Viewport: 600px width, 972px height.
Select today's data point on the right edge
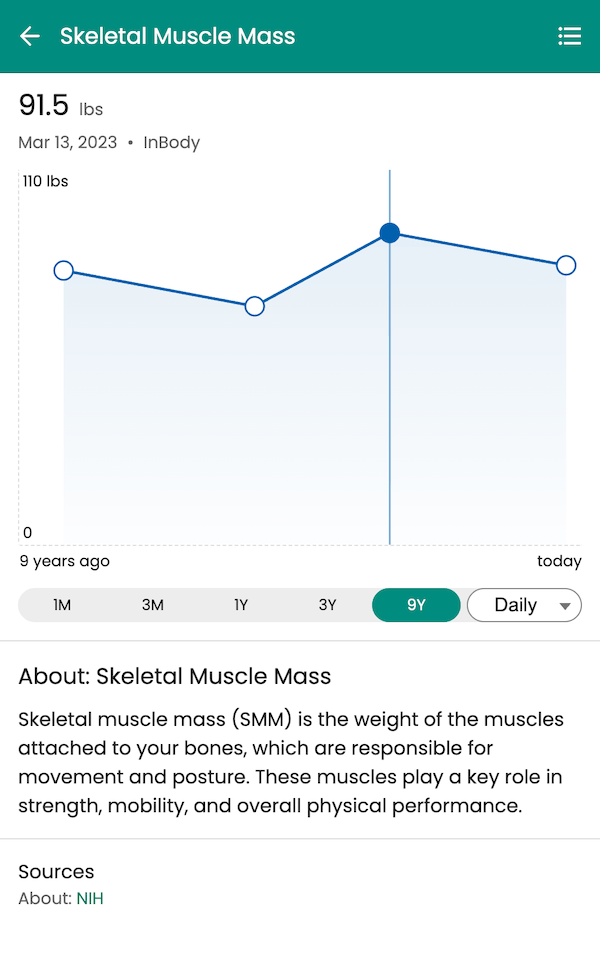(566, 265)
